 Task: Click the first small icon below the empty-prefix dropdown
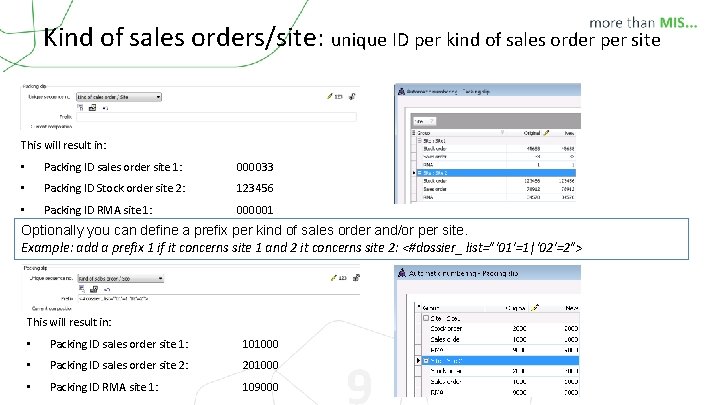click(80, 107)
